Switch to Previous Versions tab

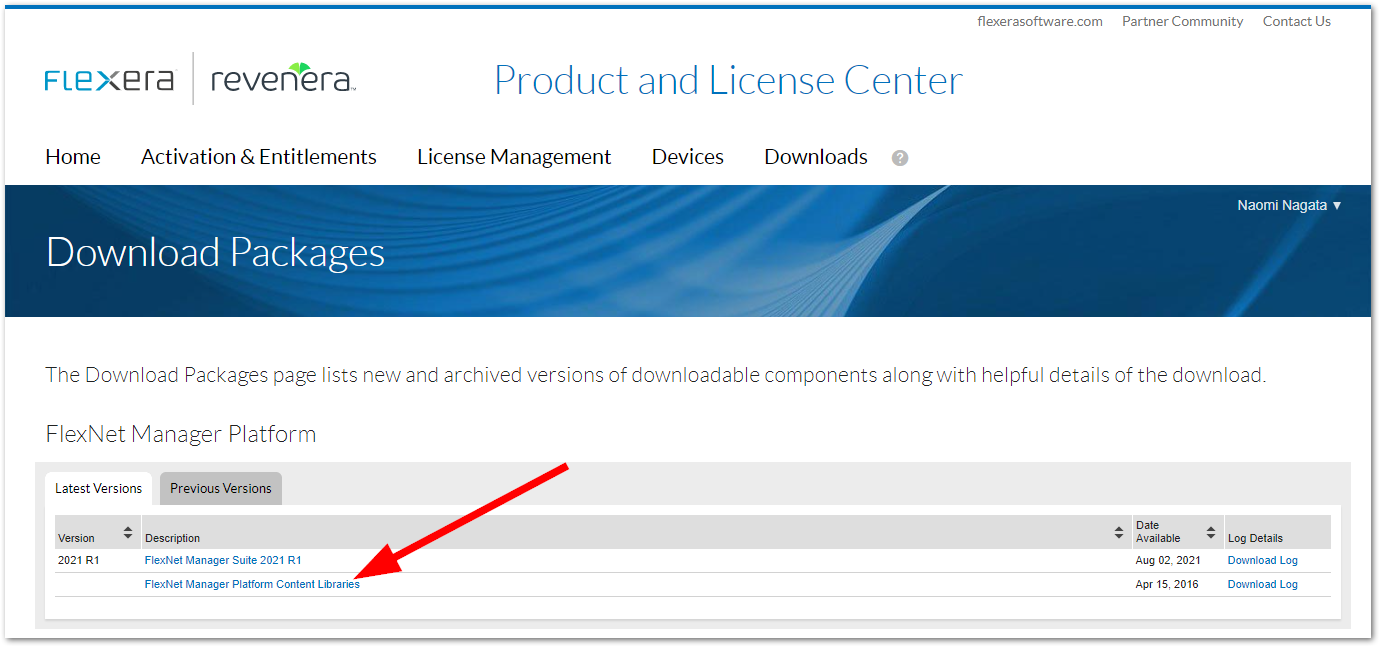click(x=221, y=489)
